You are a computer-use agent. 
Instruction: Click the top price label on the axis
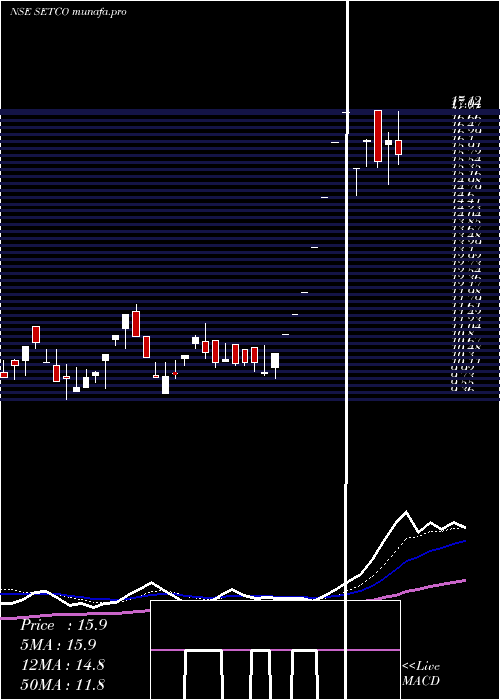click(x=466, y=103)
